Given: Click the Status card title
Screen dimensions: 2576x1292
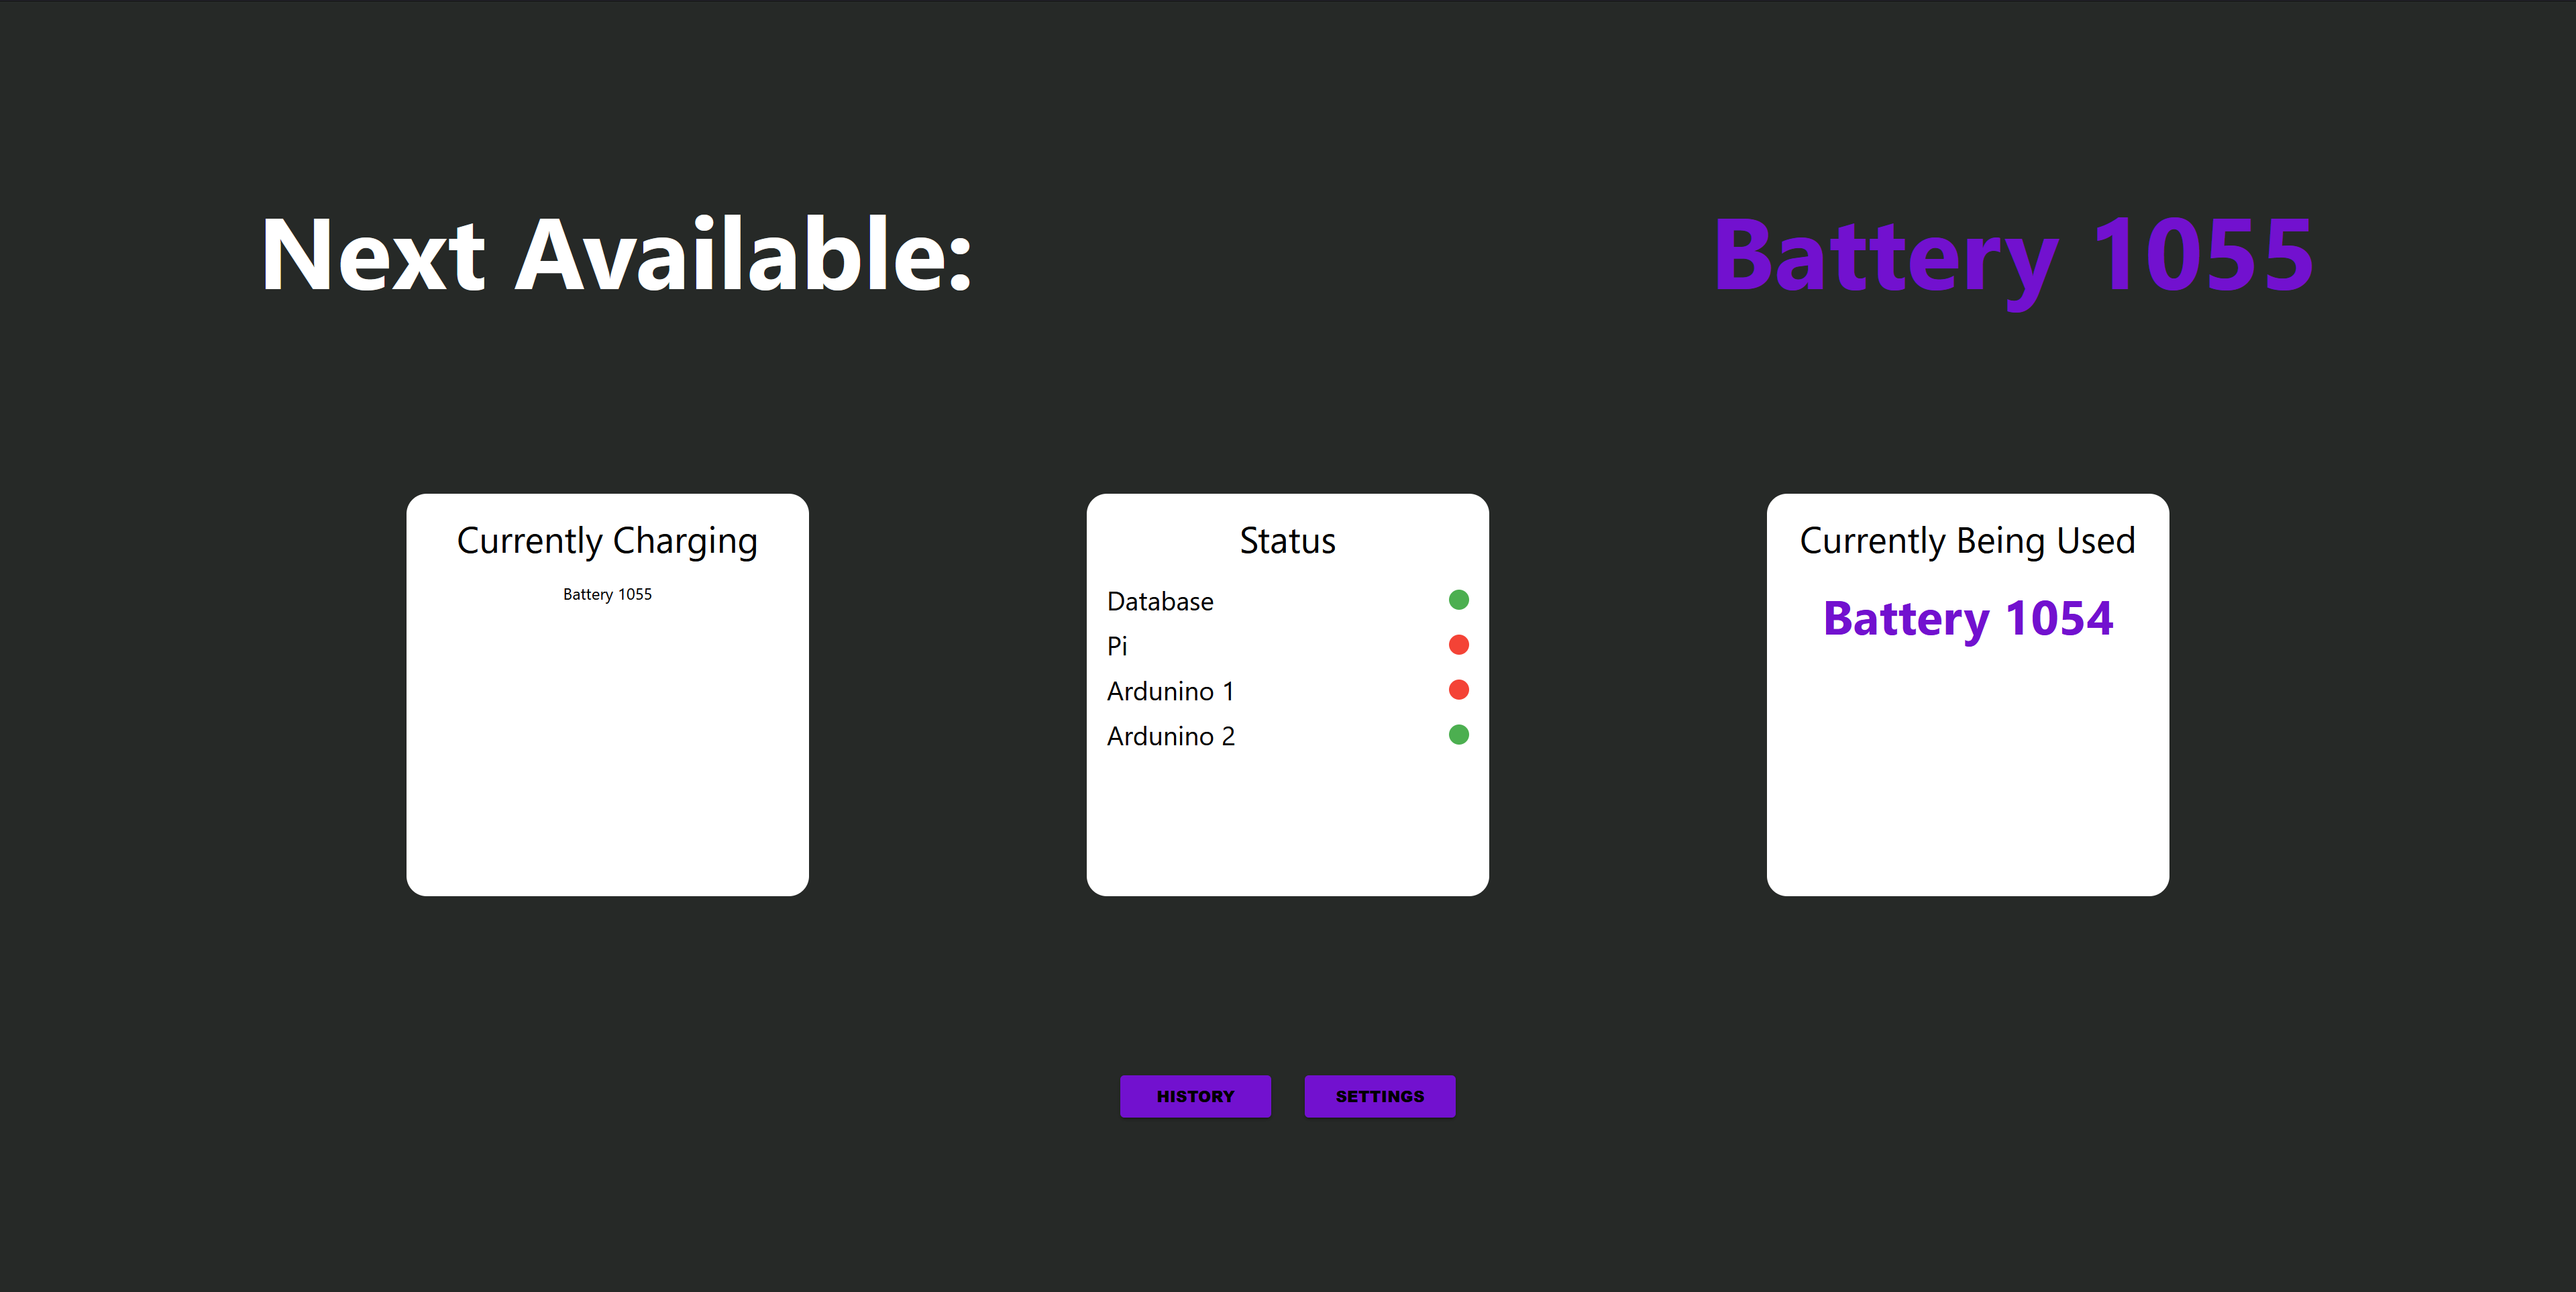Looking at the screenshot, I should point(1287,541).
